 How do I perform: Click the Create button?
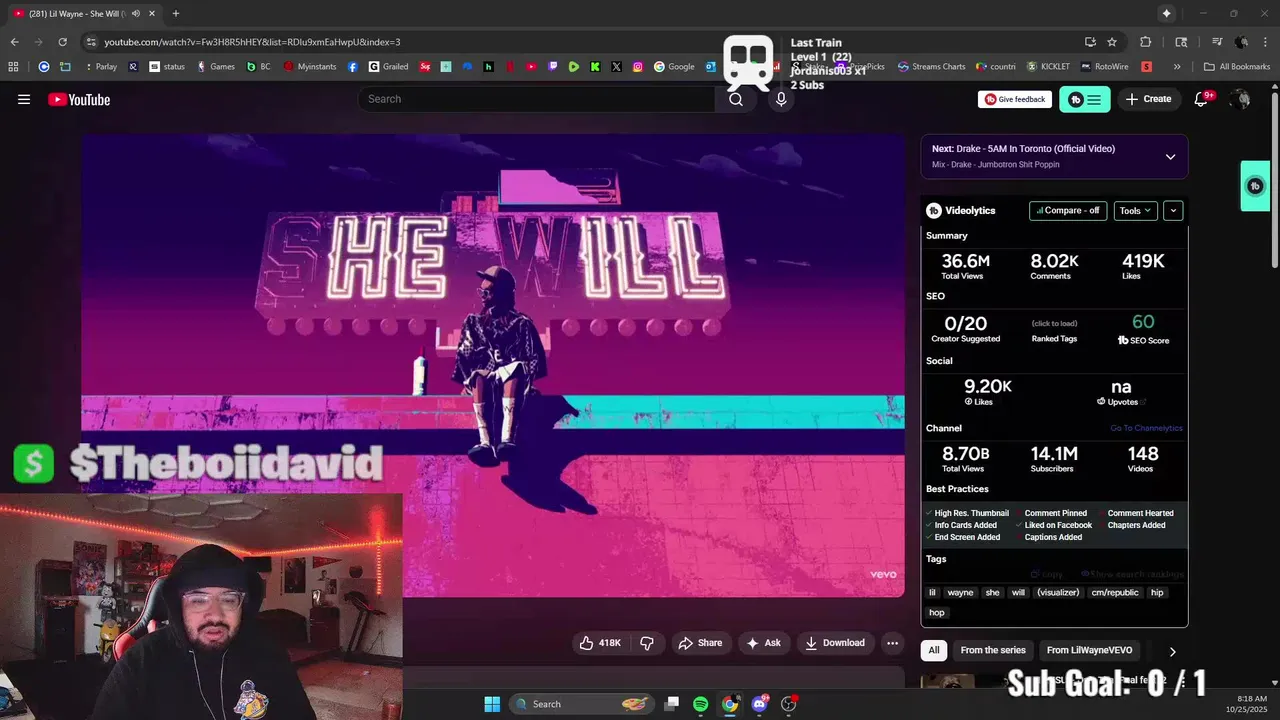tap(1148, 99)
